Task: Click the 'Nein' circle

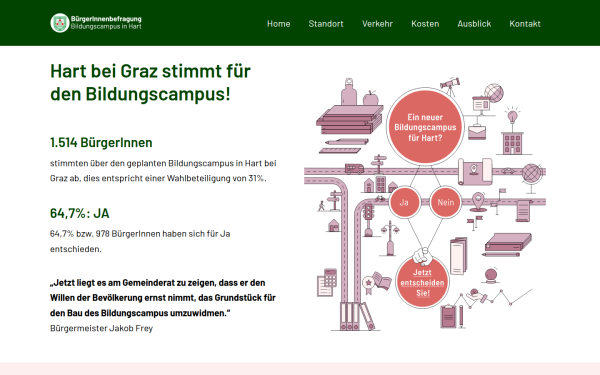Action: coord(445,202)
